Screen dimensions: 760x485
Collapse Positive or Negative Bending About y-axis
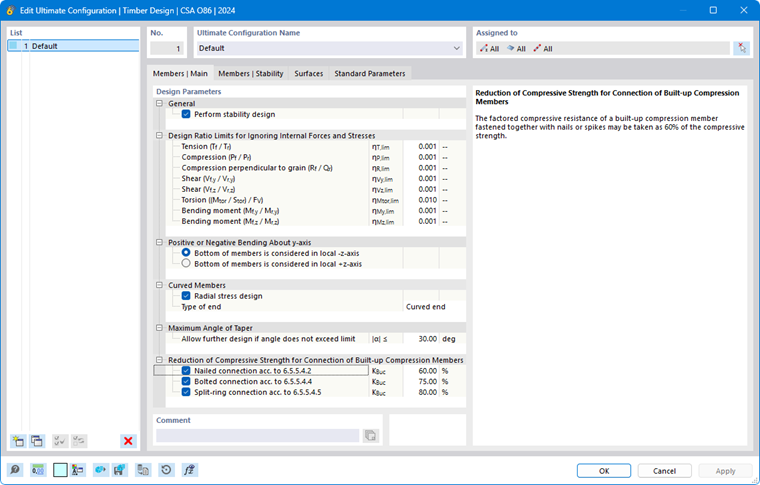[159, 242]
